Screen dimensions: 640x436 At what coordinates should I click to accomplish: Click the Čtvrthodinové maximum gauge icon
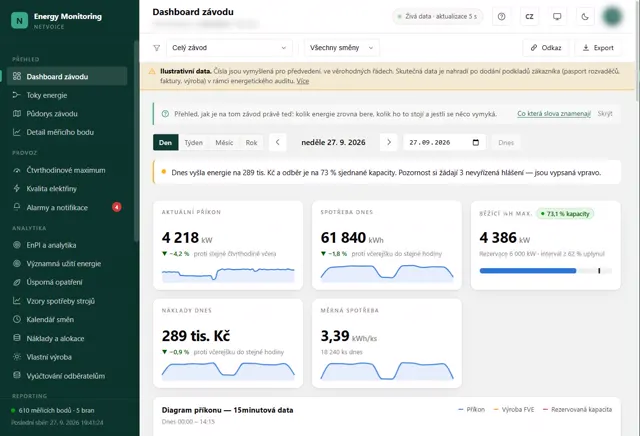[x=17, y=170]
